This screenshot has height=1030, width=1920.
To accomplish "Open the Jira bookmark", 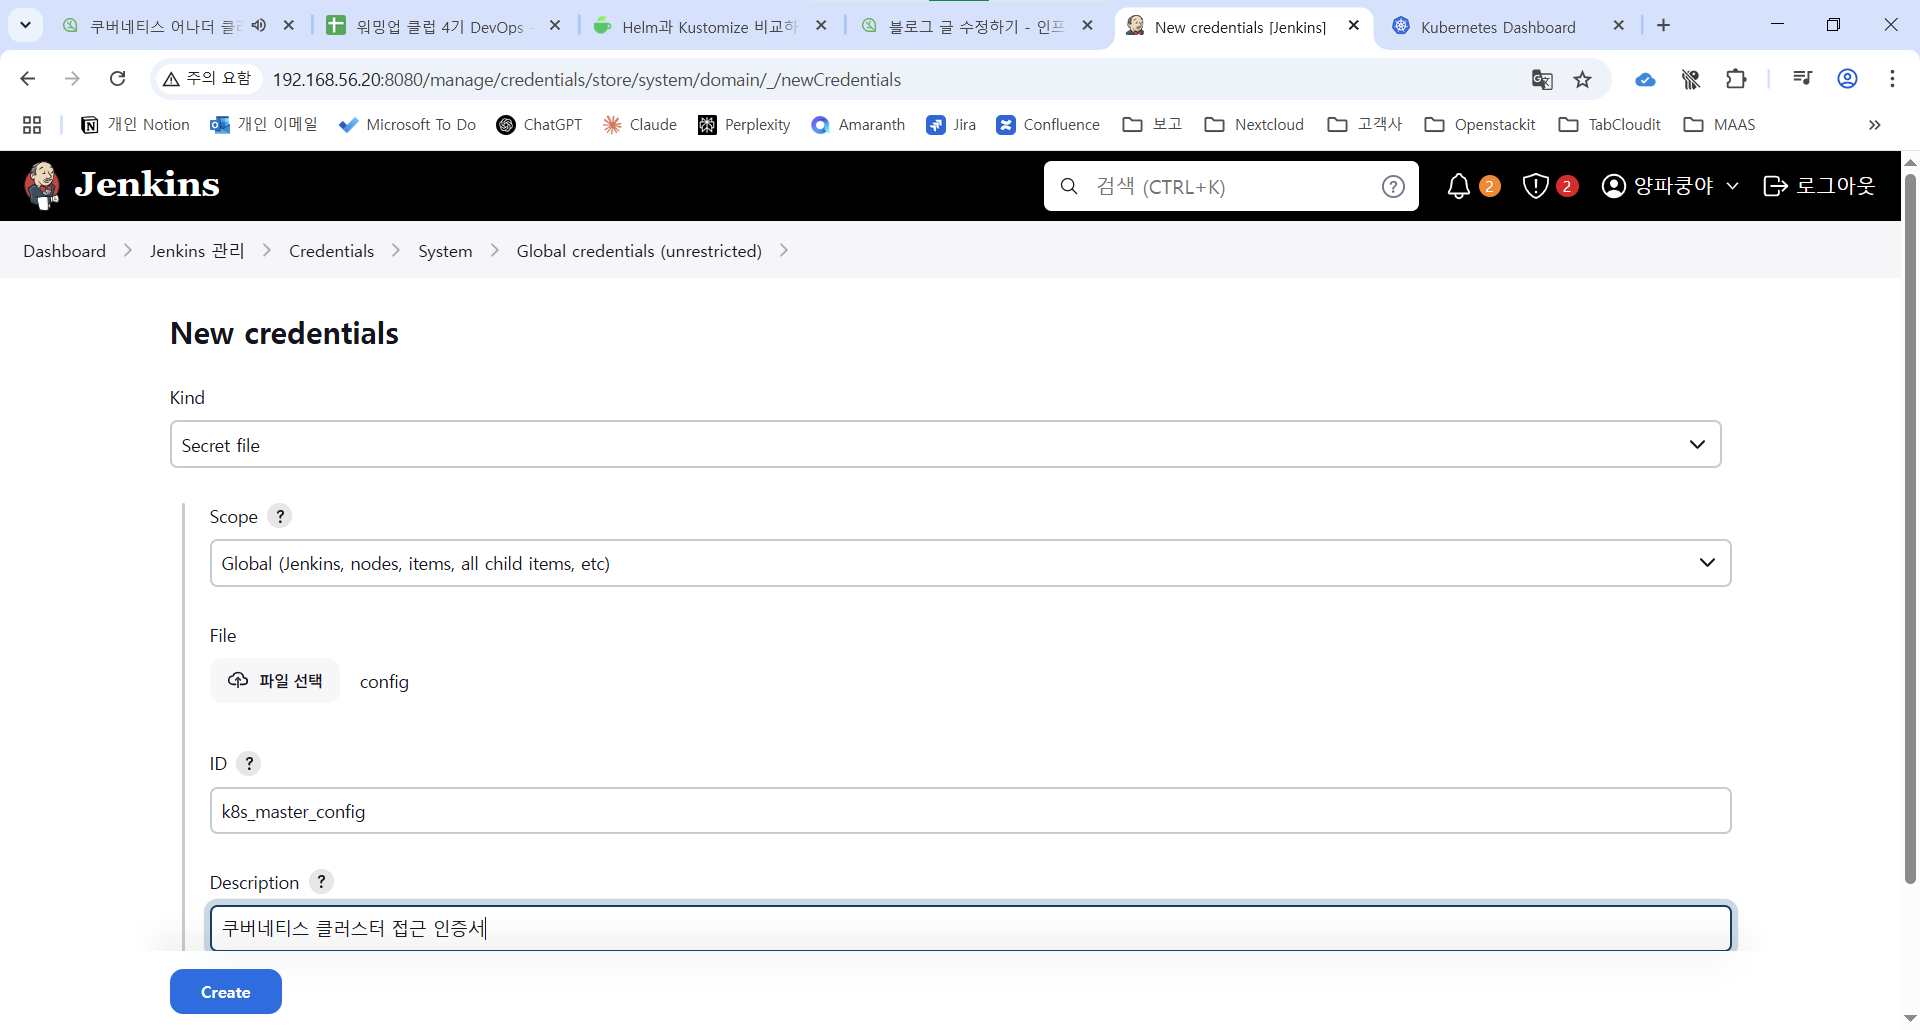I will tap(952, 125).
